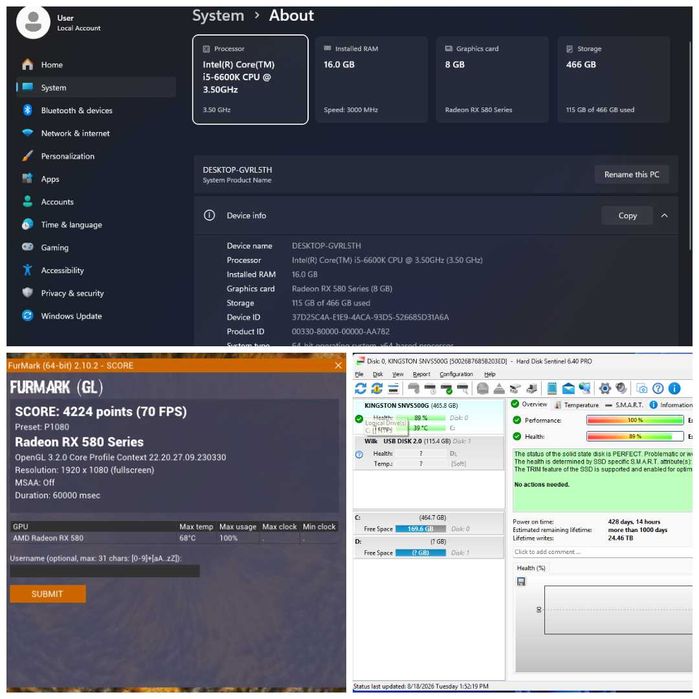Click the Rename this PC button
The image size is (699, 699).
tap(631, 174)
